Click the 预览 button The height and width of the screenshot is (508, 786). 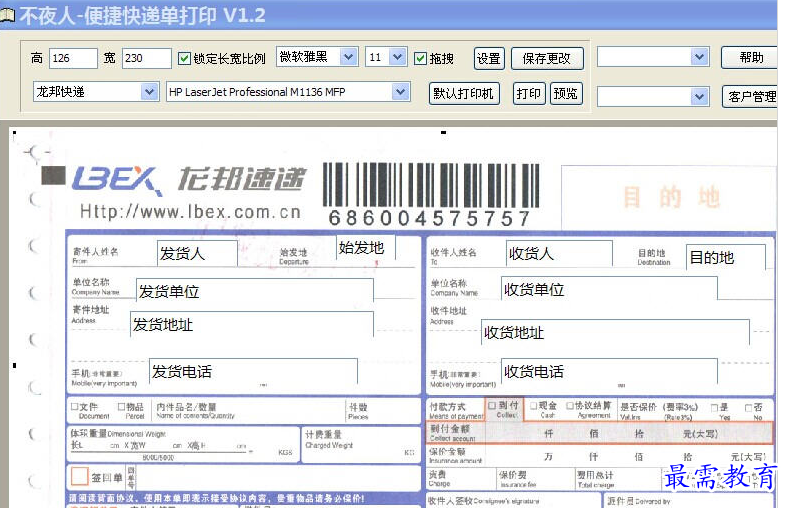point(566,94)
